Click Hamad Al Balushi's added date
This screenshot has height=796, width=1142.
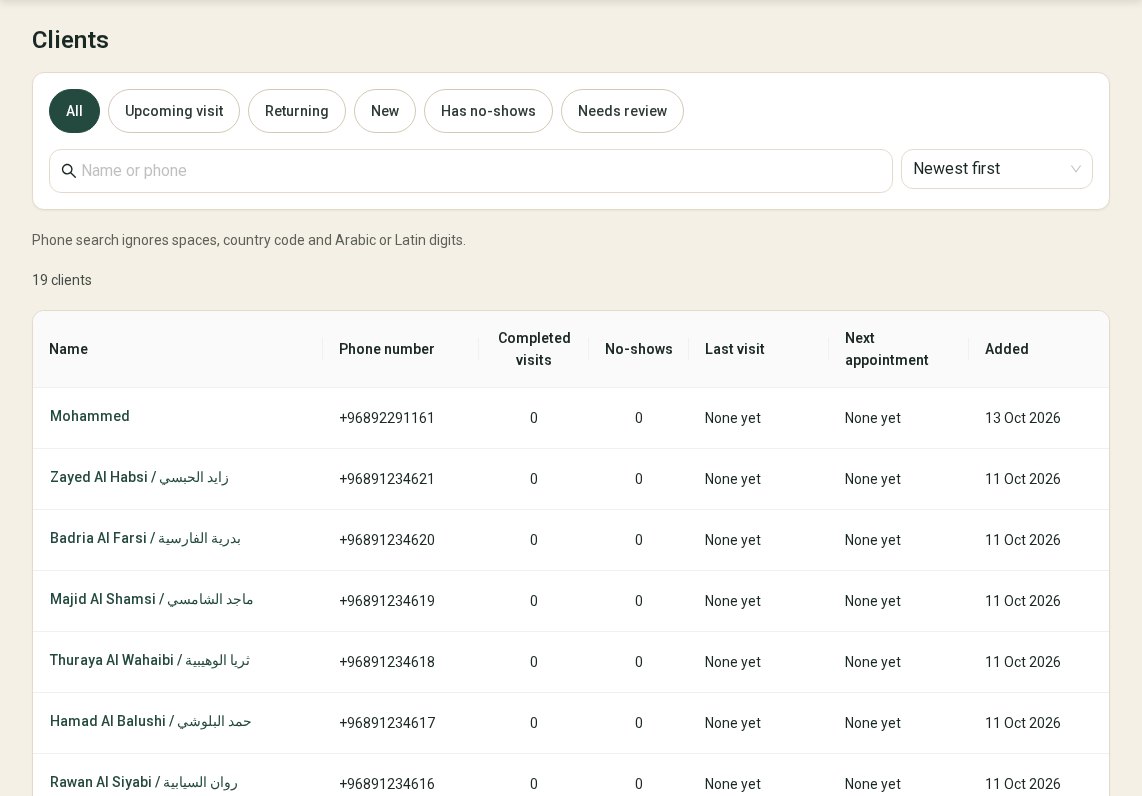pos(1023,723)
